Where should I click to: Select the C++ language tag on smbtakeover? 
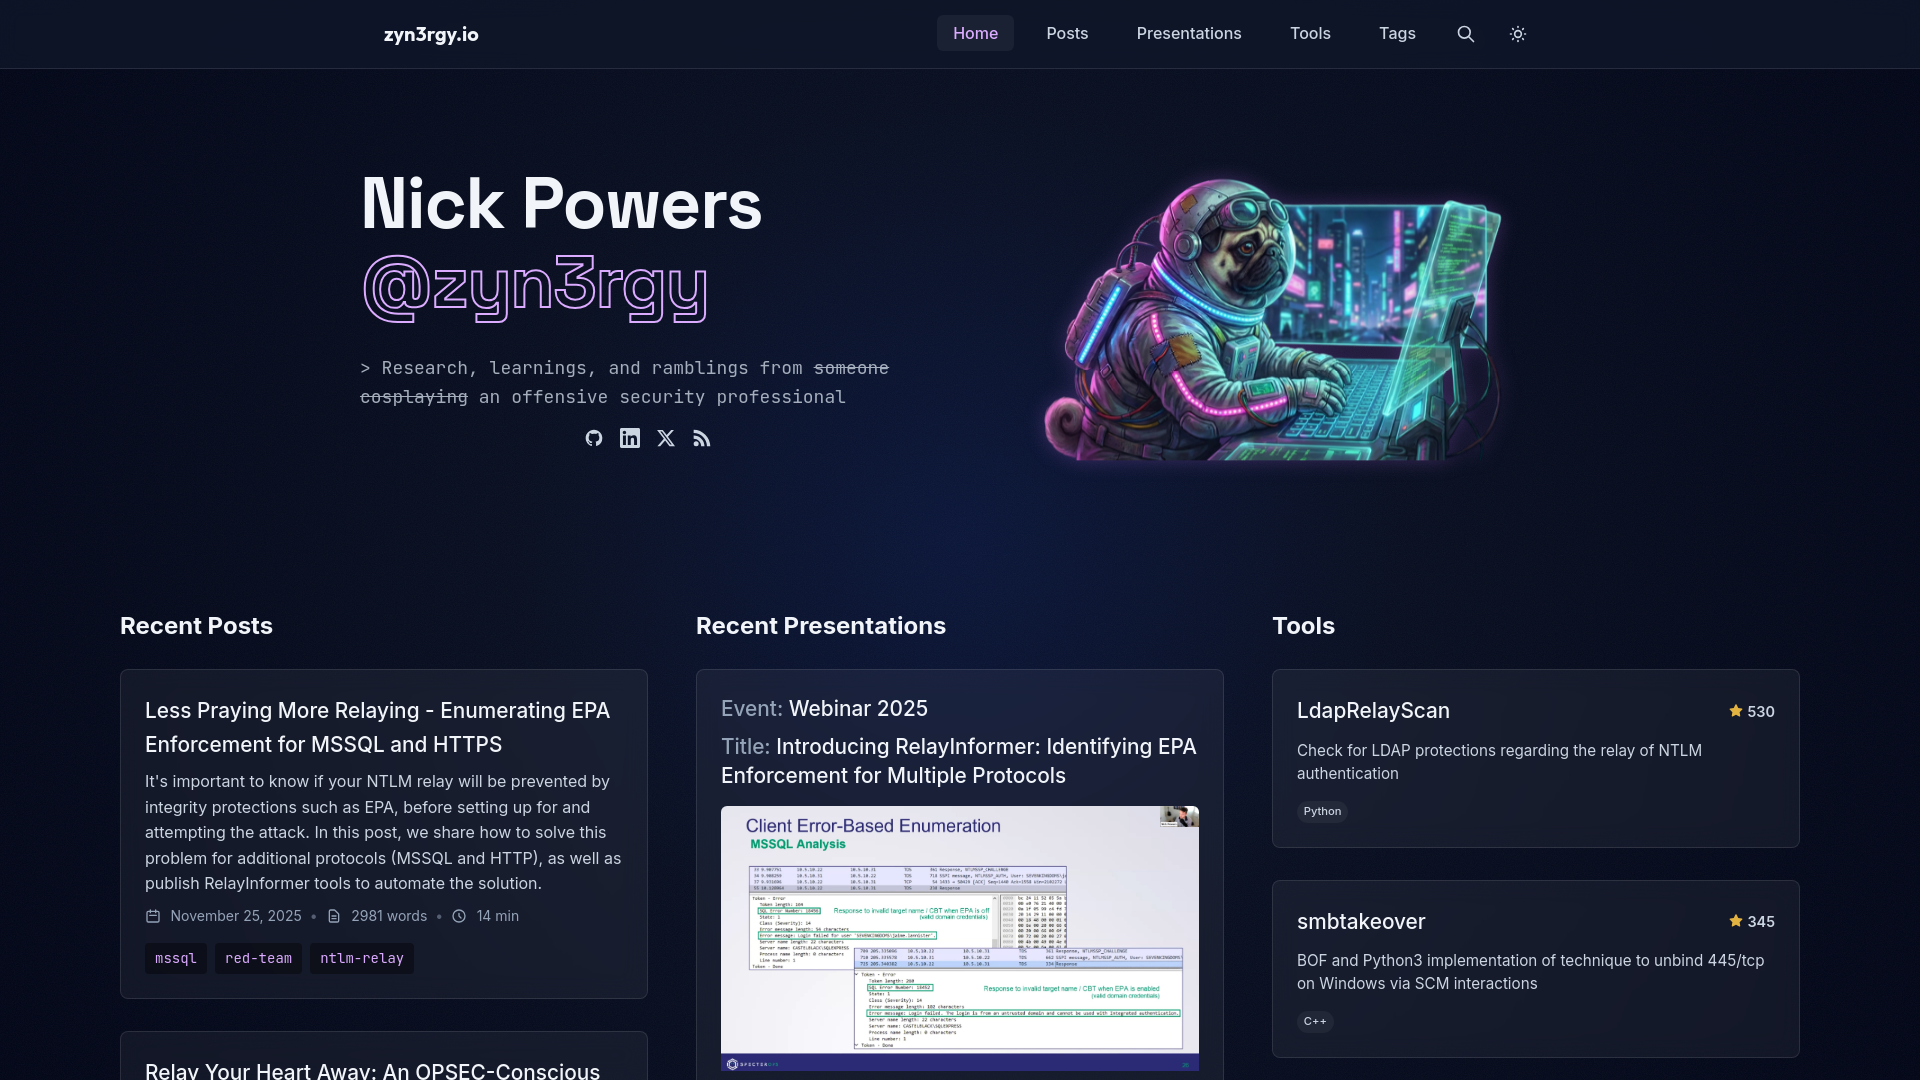pos(1315,1022)
